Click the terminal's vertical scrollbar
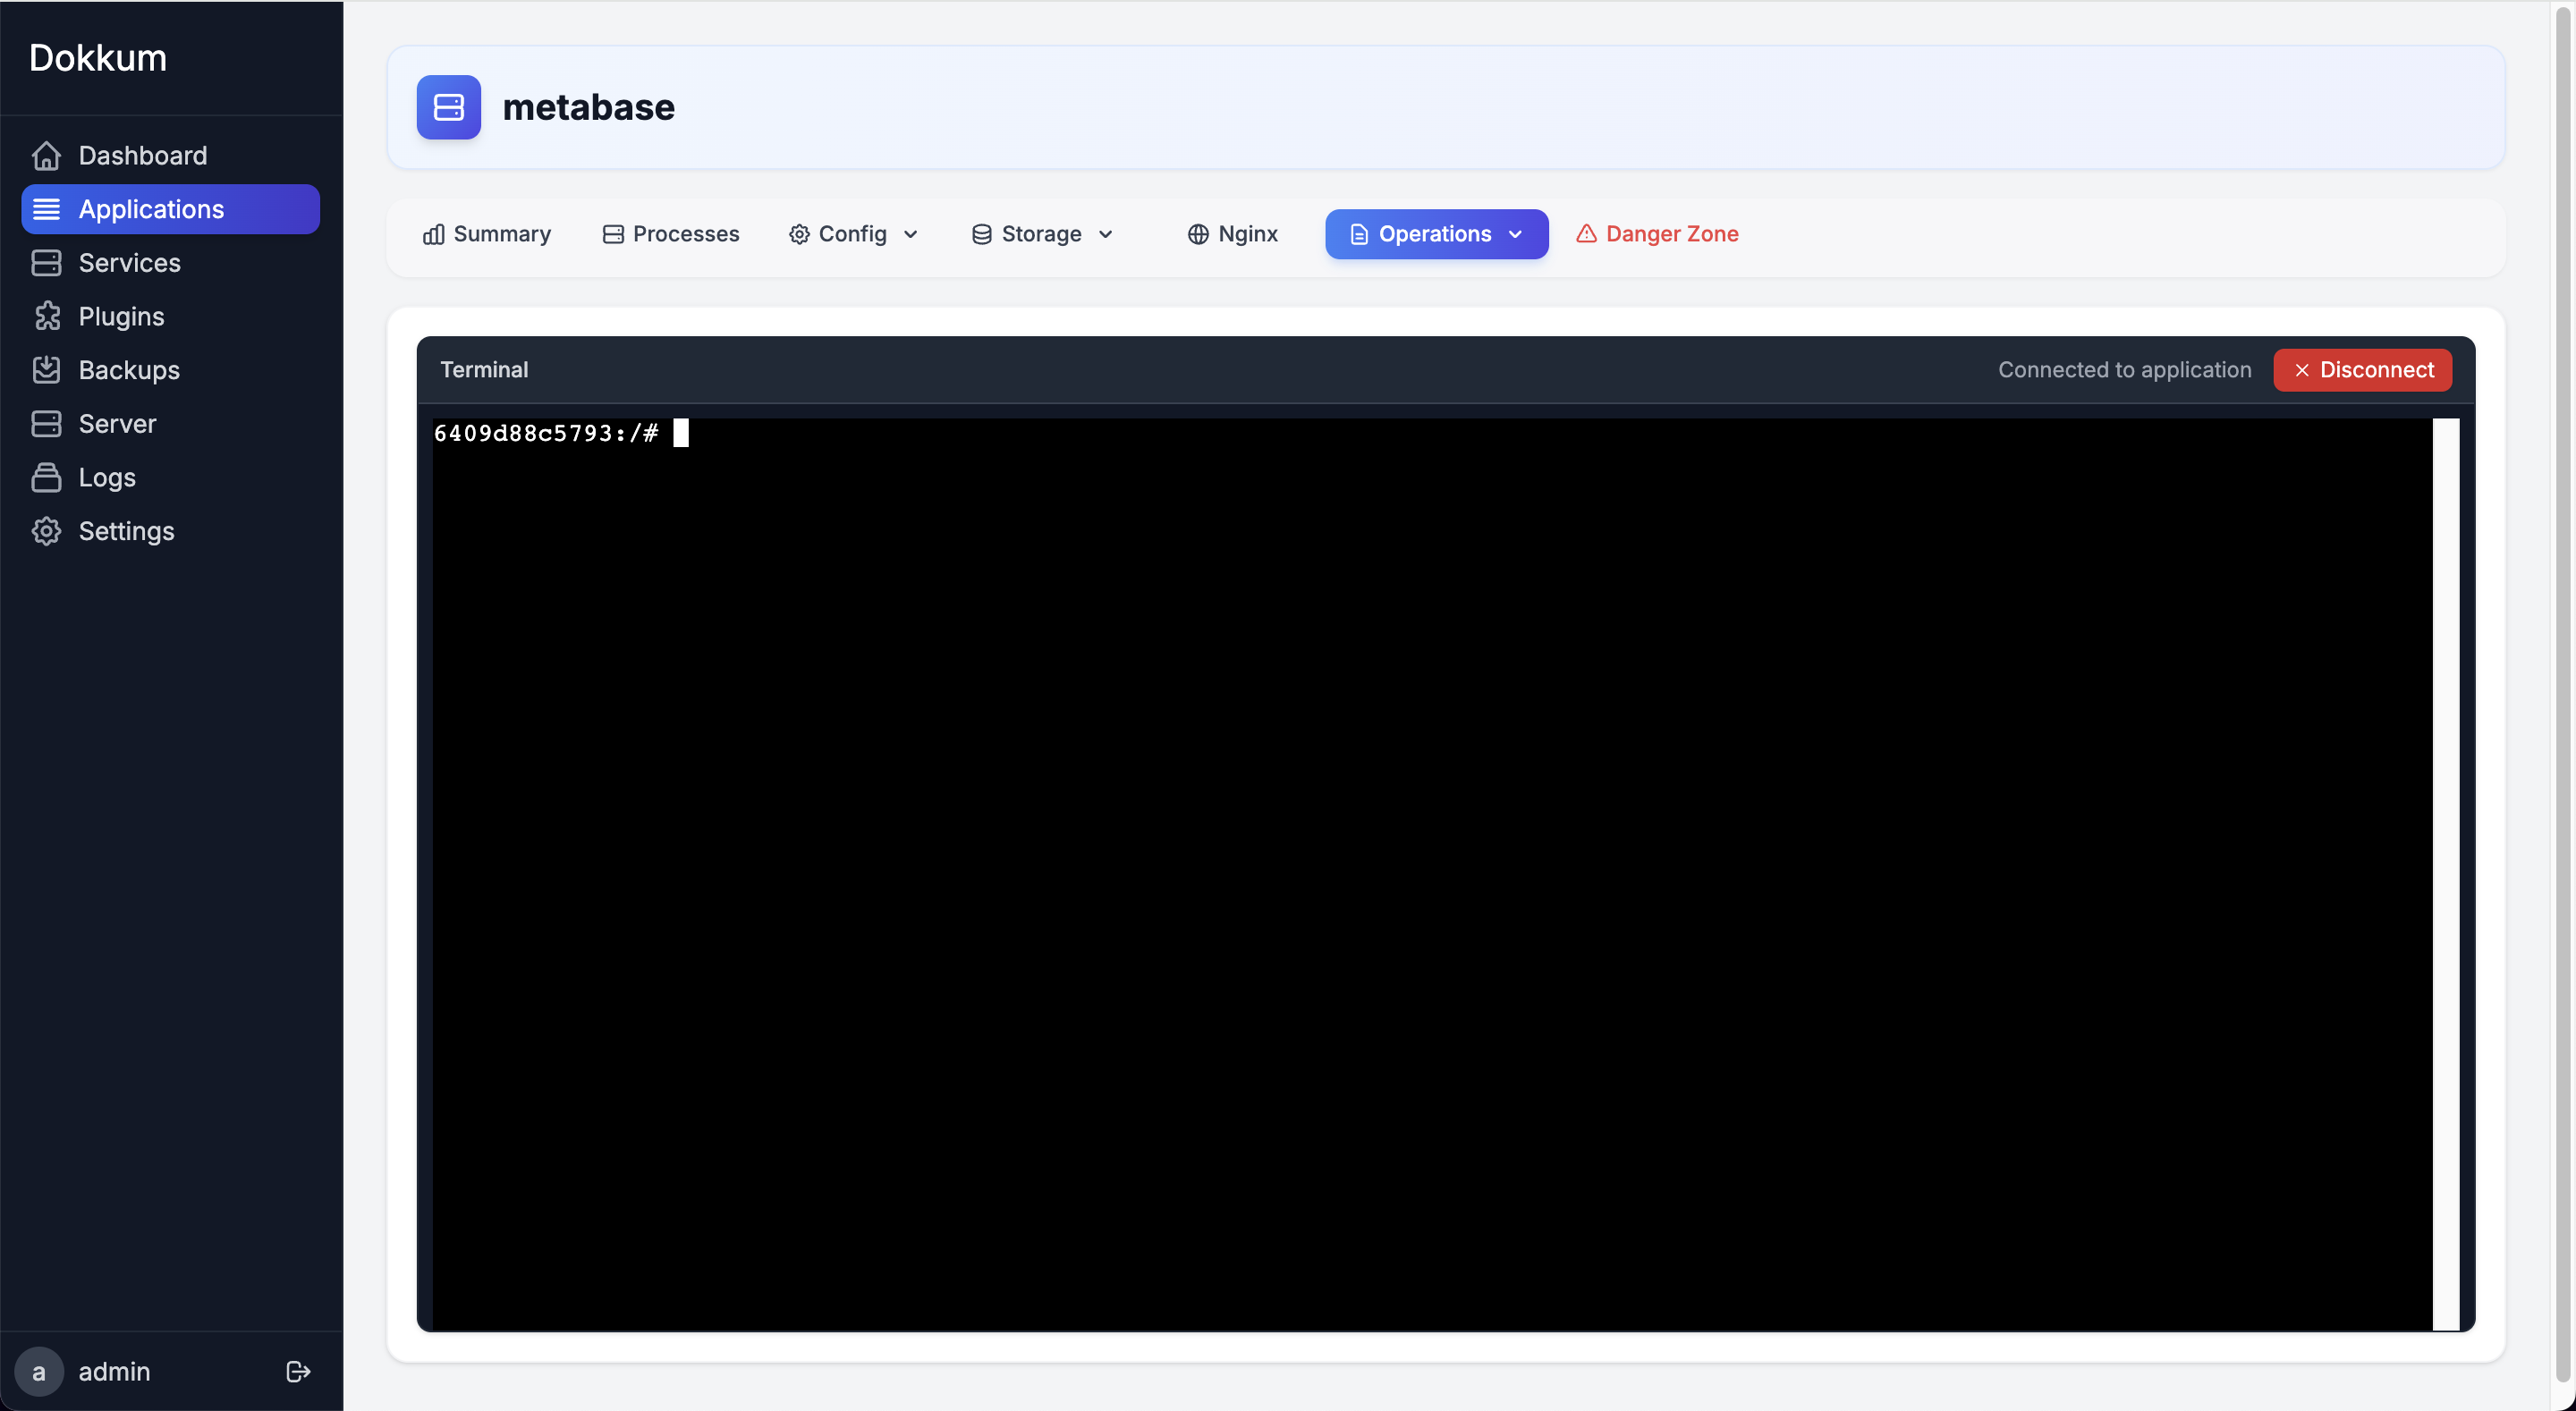 point(2445,874)
